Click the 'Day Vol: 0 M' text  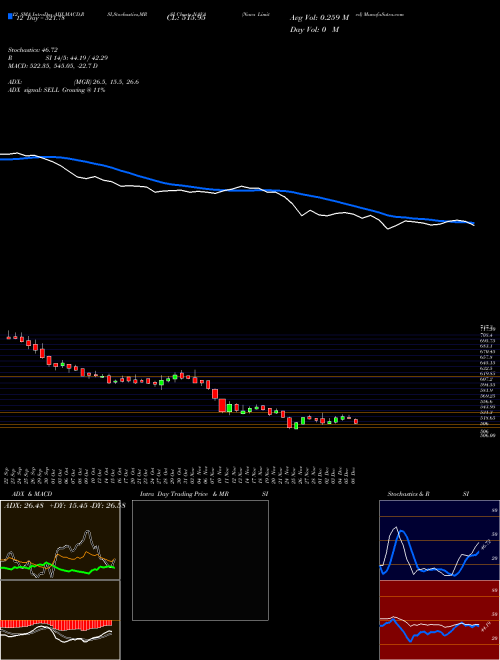click(x=314, y=30)
